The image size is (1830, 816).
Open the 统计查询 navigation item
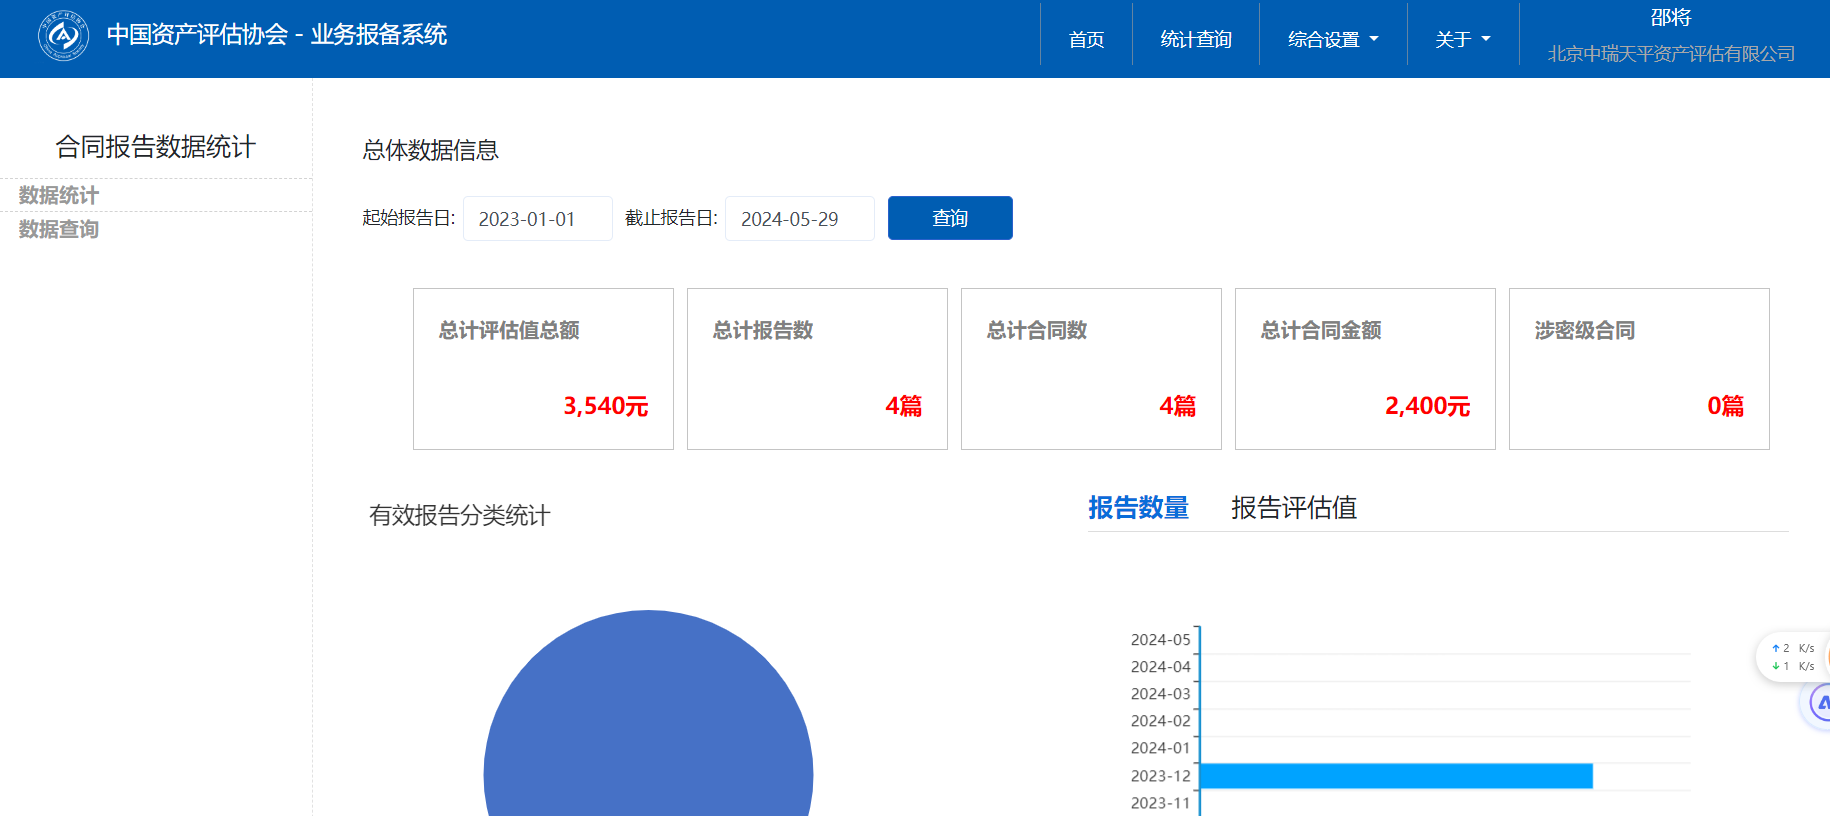[1195, 39]
